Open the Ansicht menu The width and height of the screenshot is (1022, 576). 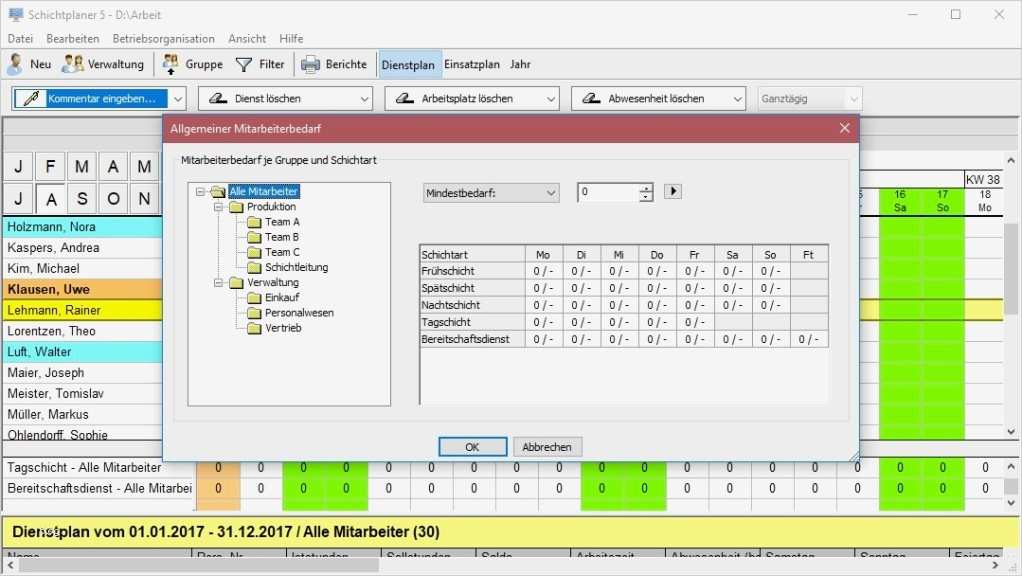[x=247, y=38]
